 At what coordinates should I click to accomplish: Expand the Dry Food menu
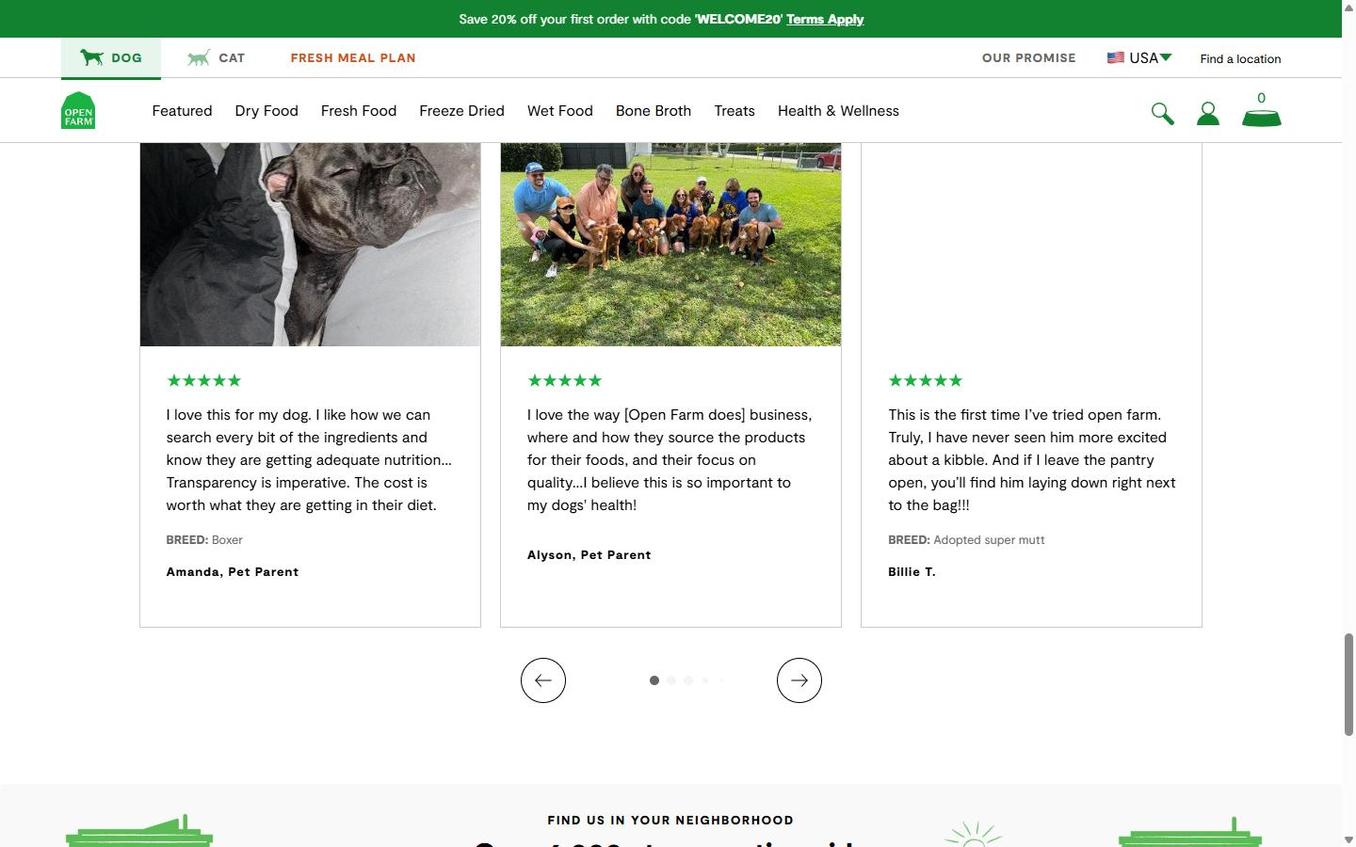(x=266, y=111)
